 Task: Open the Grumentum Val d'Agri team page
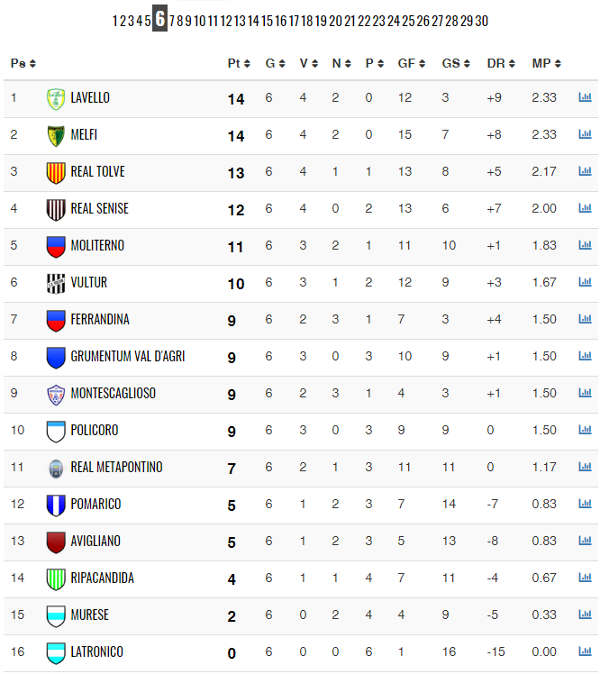click(x=128, y=356)
